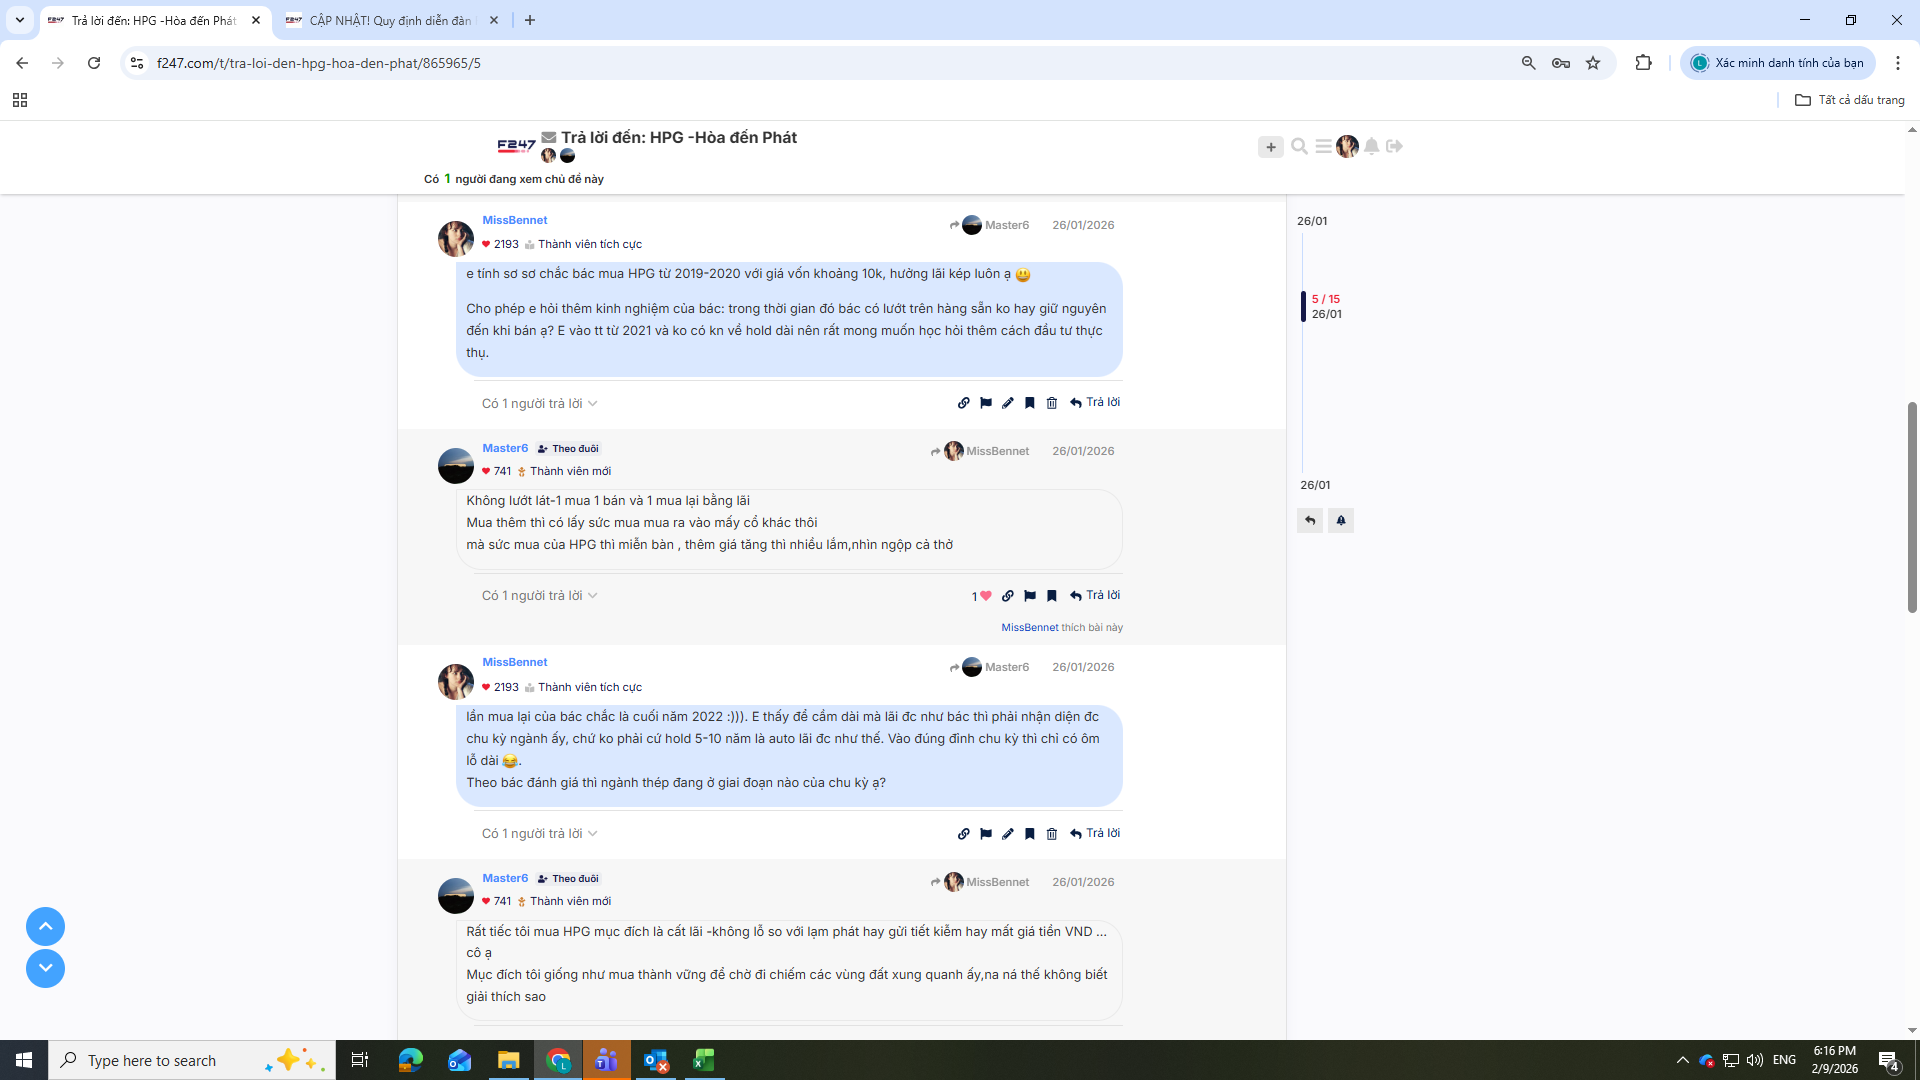Expand replies under Master6's first reply

pyautogui.click(x=539, y=596)
